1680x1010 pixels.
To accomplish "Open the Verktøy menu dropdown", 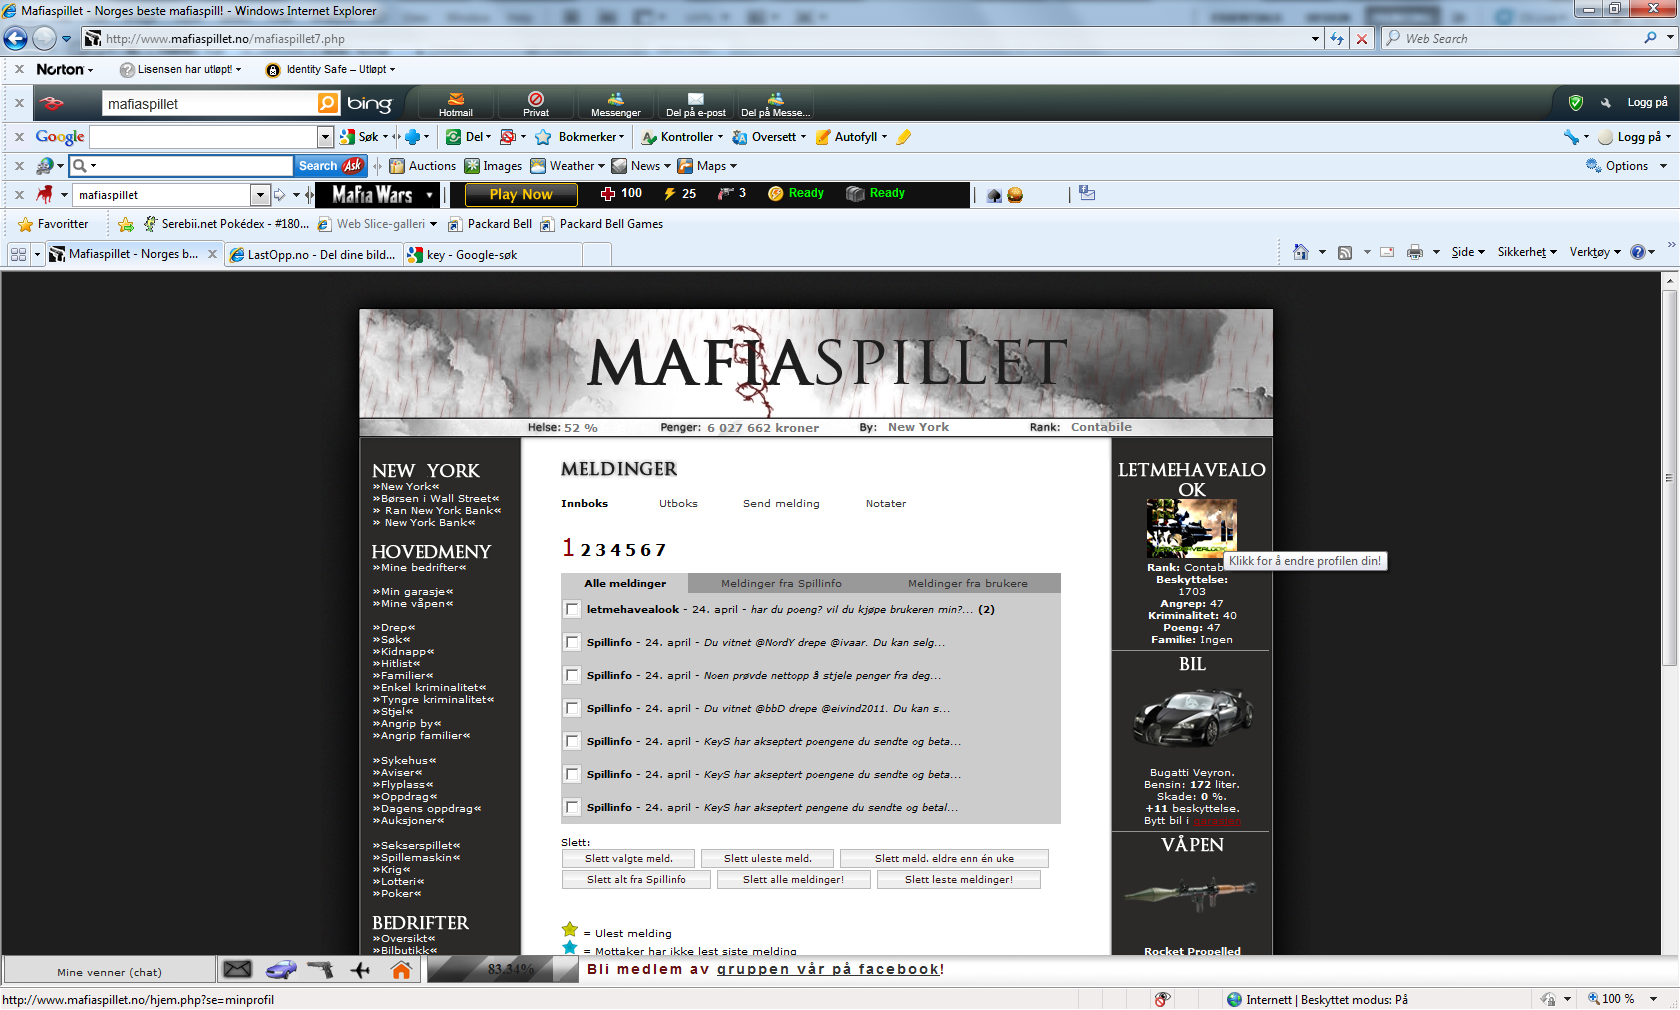I will (1595, 252).
